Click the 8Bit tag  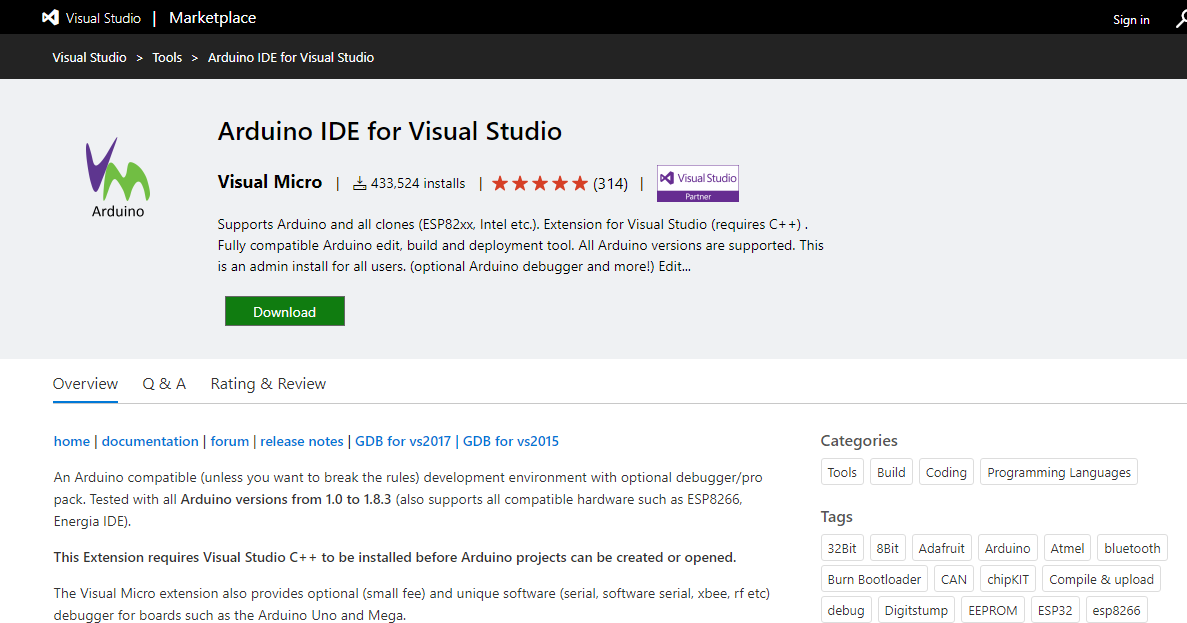click(x=887, y=548)
